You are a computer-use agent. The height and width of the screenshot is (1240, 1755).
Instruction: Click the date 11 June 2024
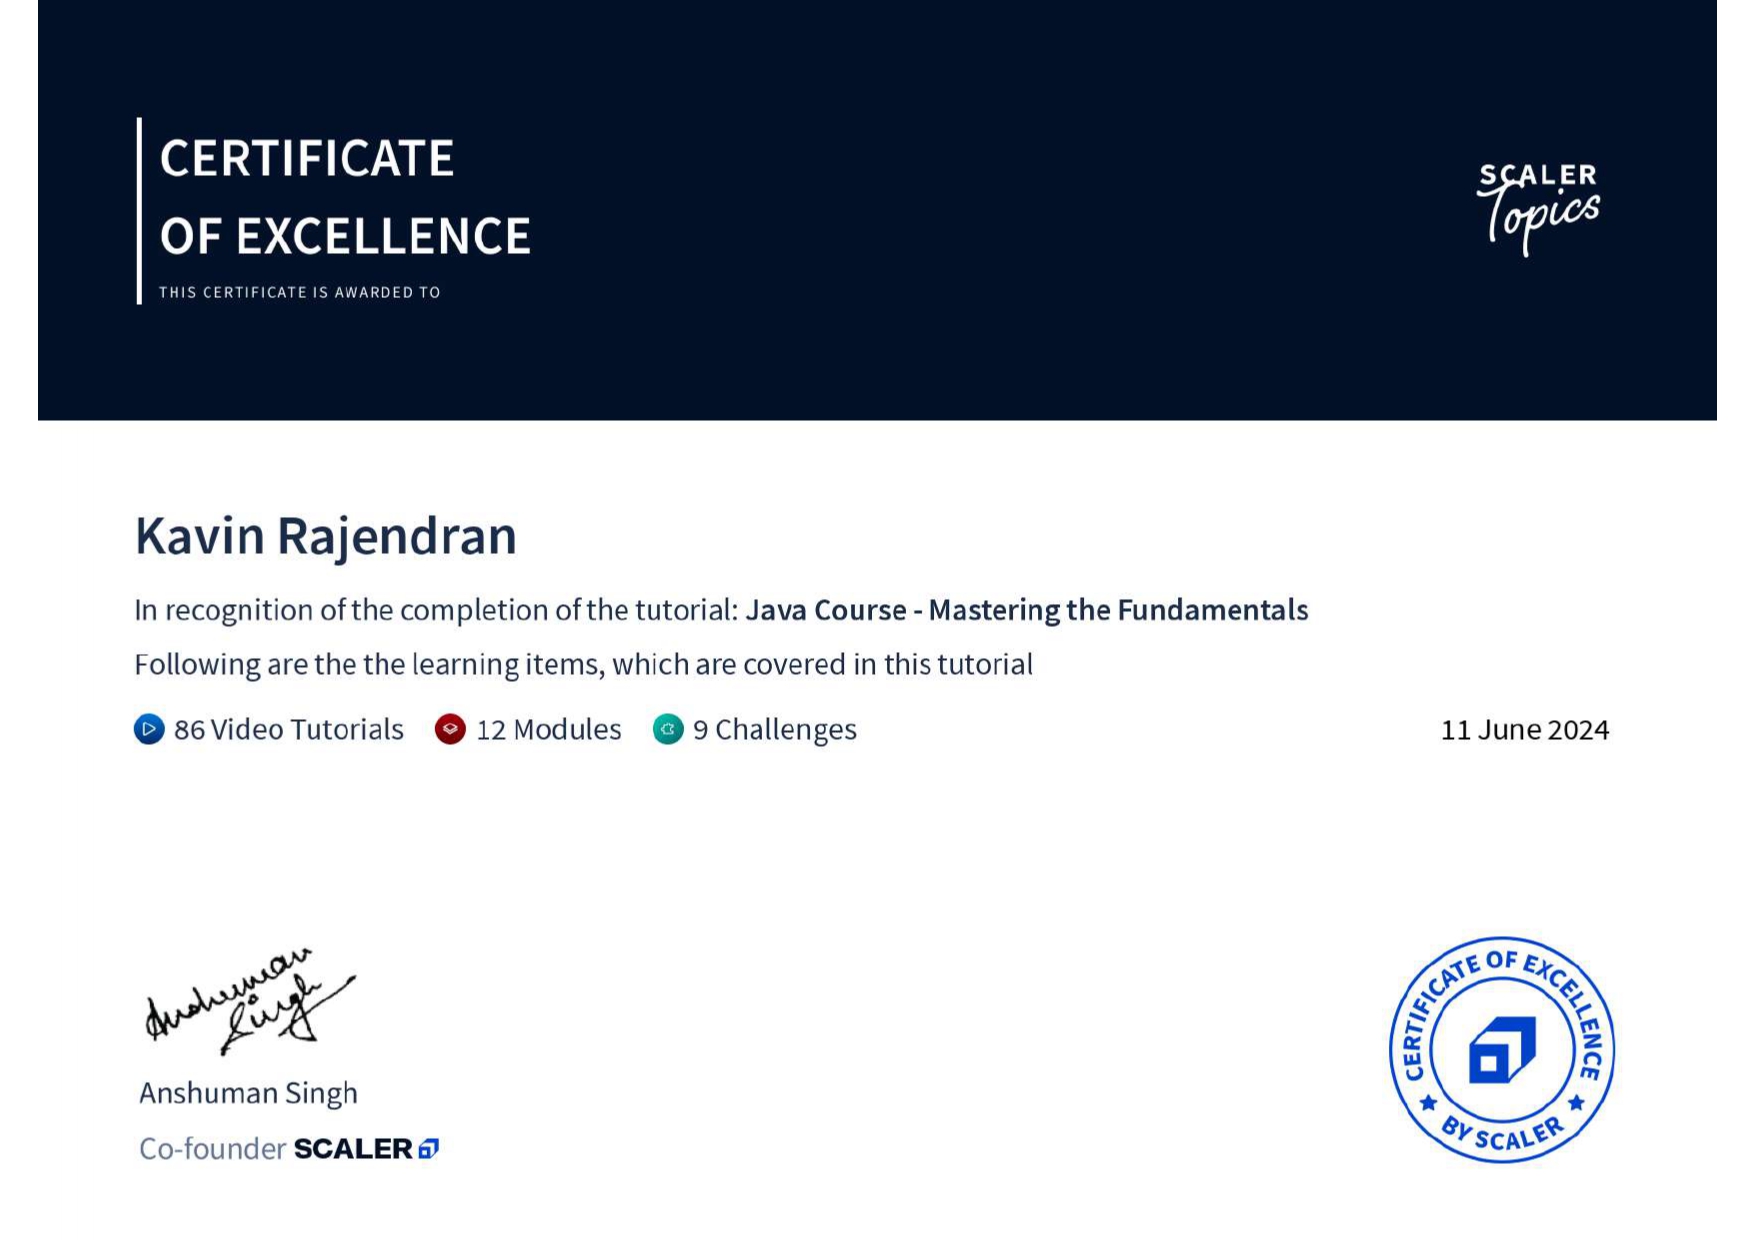(x=1524, y=730)
